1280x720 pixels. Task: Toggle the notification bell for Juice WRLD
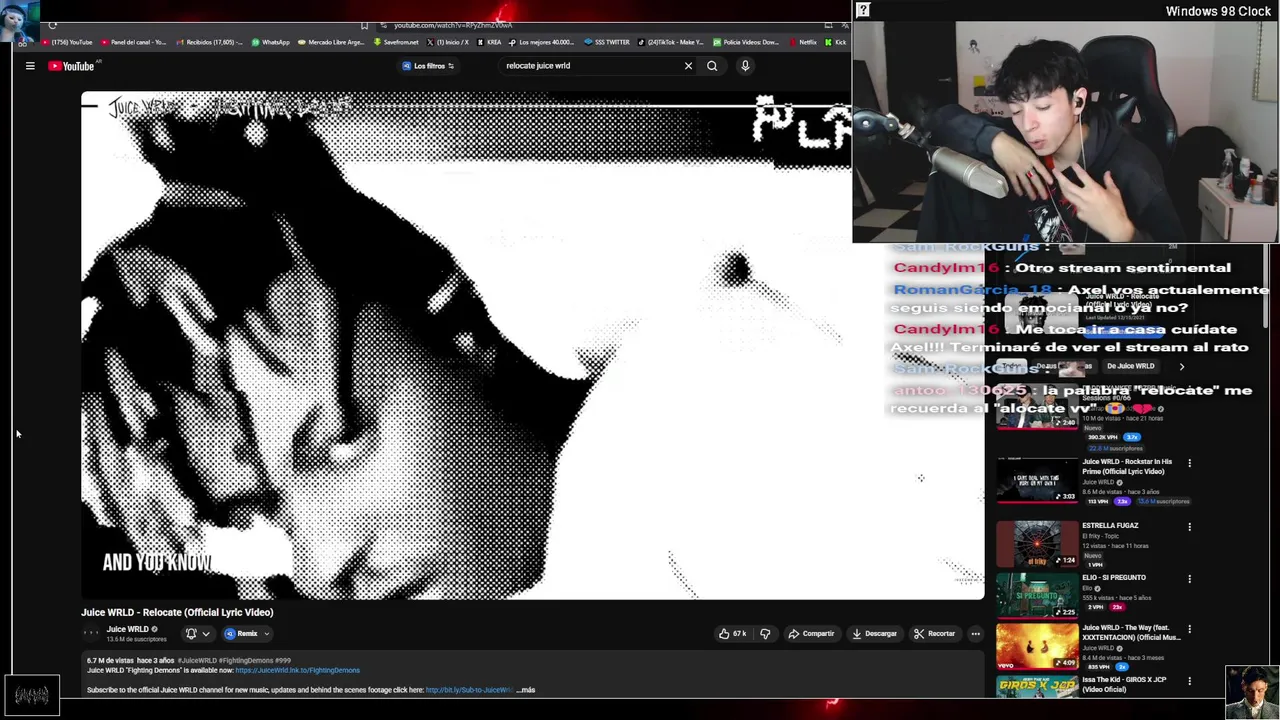coord(191,633)
